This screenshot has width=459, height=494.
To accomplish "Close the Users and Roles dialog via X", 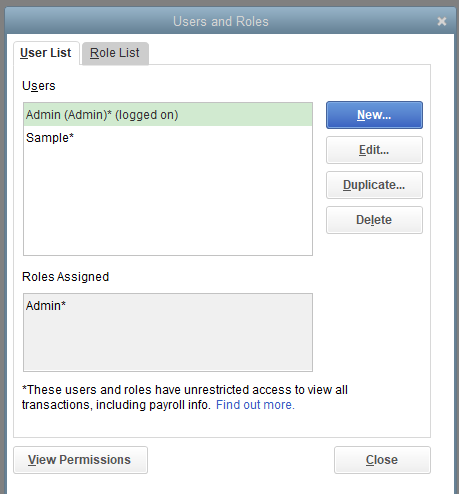I will (x=442, y=21).
